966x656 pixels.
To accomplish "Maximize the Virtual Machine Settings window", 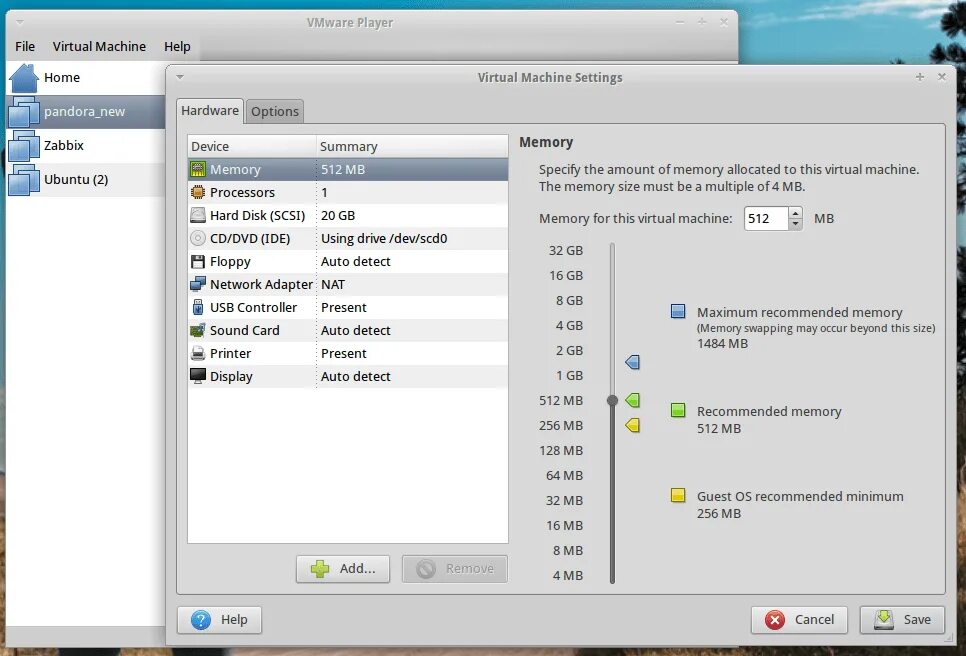I will point(920,77).
